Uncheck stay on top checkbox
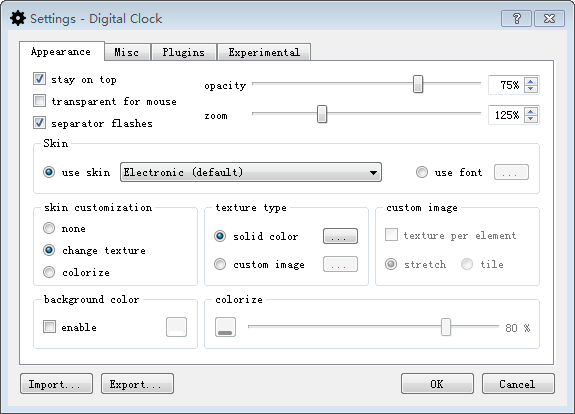This screenshot has width=575, height=414. [39, 79]
